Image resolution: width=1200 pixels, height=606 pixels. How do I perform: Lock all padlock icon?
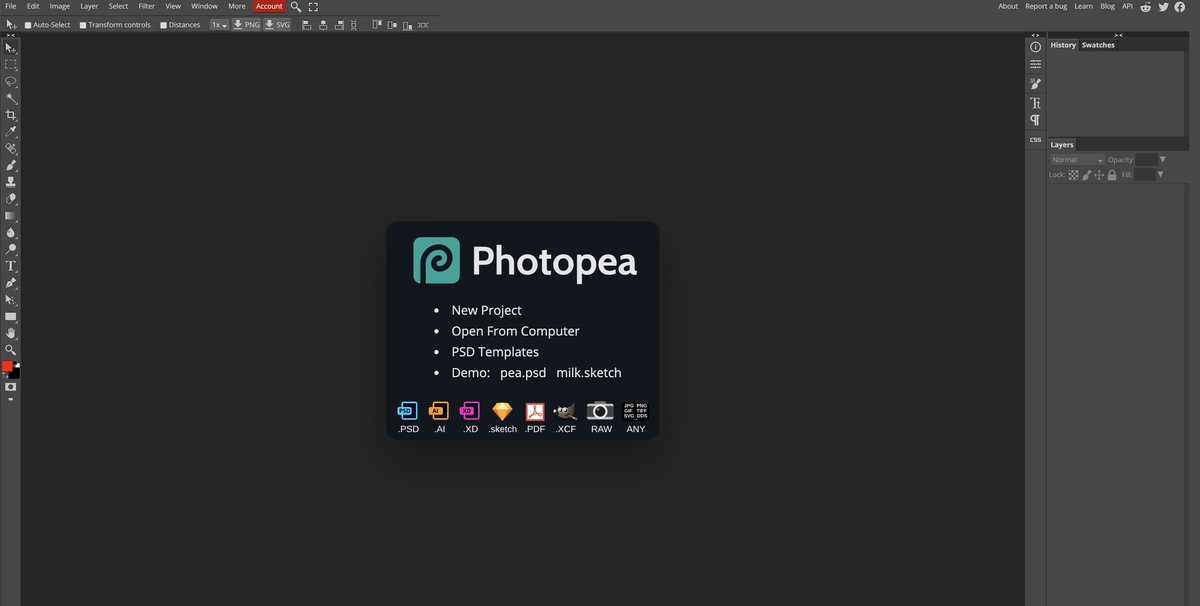(1111, 175)
